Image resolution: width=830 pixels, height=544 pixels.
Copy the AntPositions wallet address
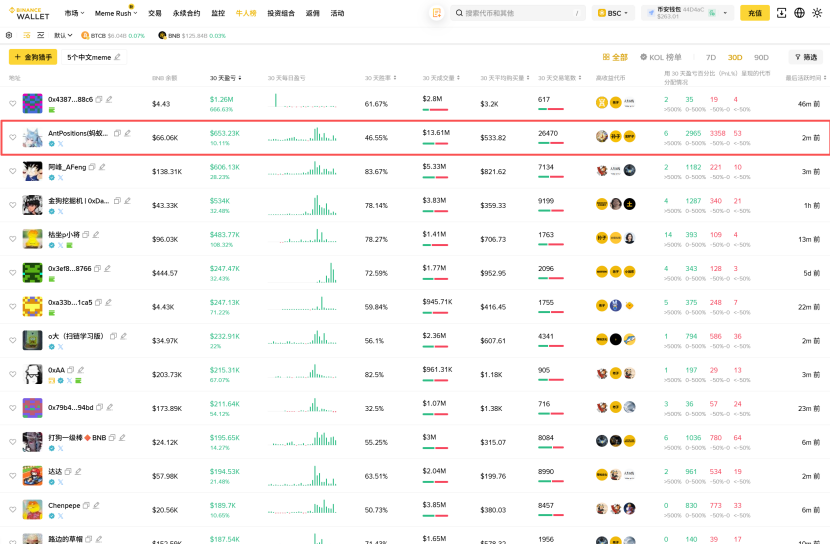tap(117, 133)
